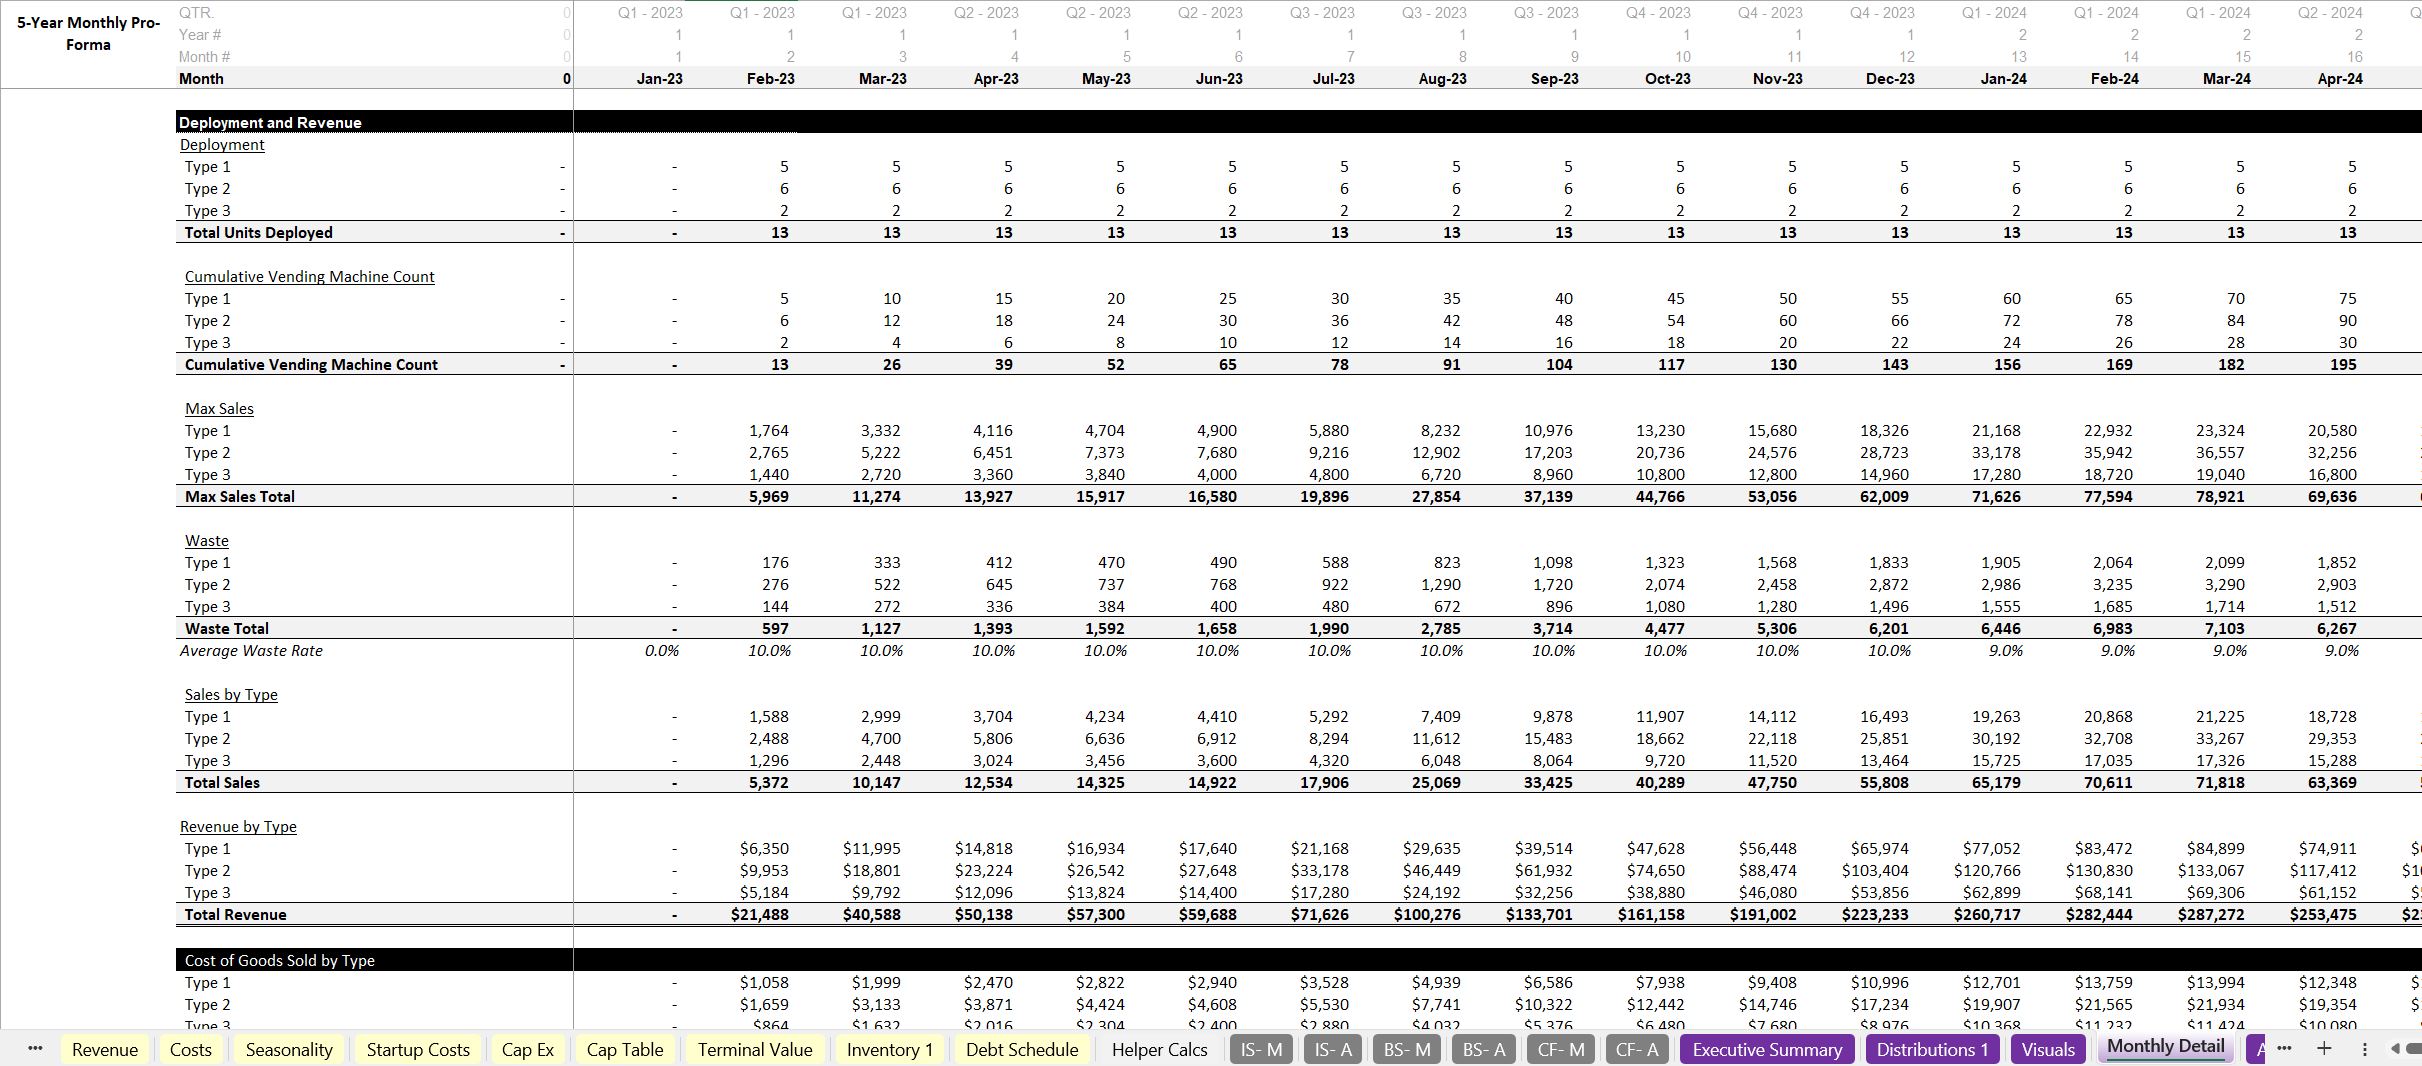Select the Cumulative Vending Machine Count heading

[x=309, y=276]
